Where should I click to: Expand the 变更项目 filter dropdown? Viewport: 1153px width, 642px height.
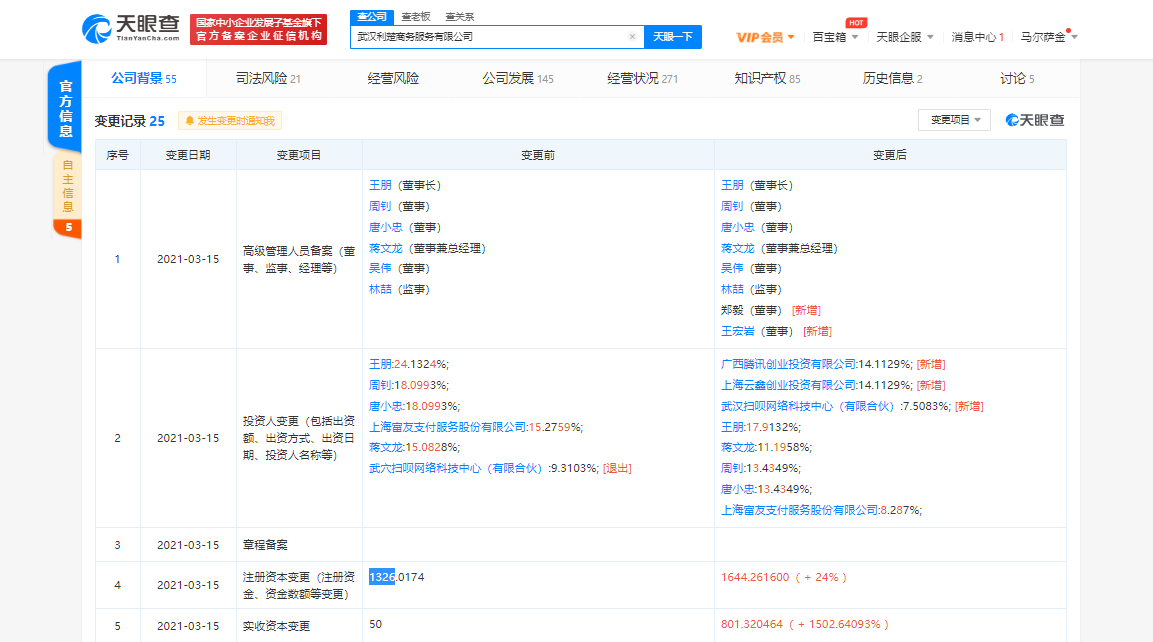[954, 120]
